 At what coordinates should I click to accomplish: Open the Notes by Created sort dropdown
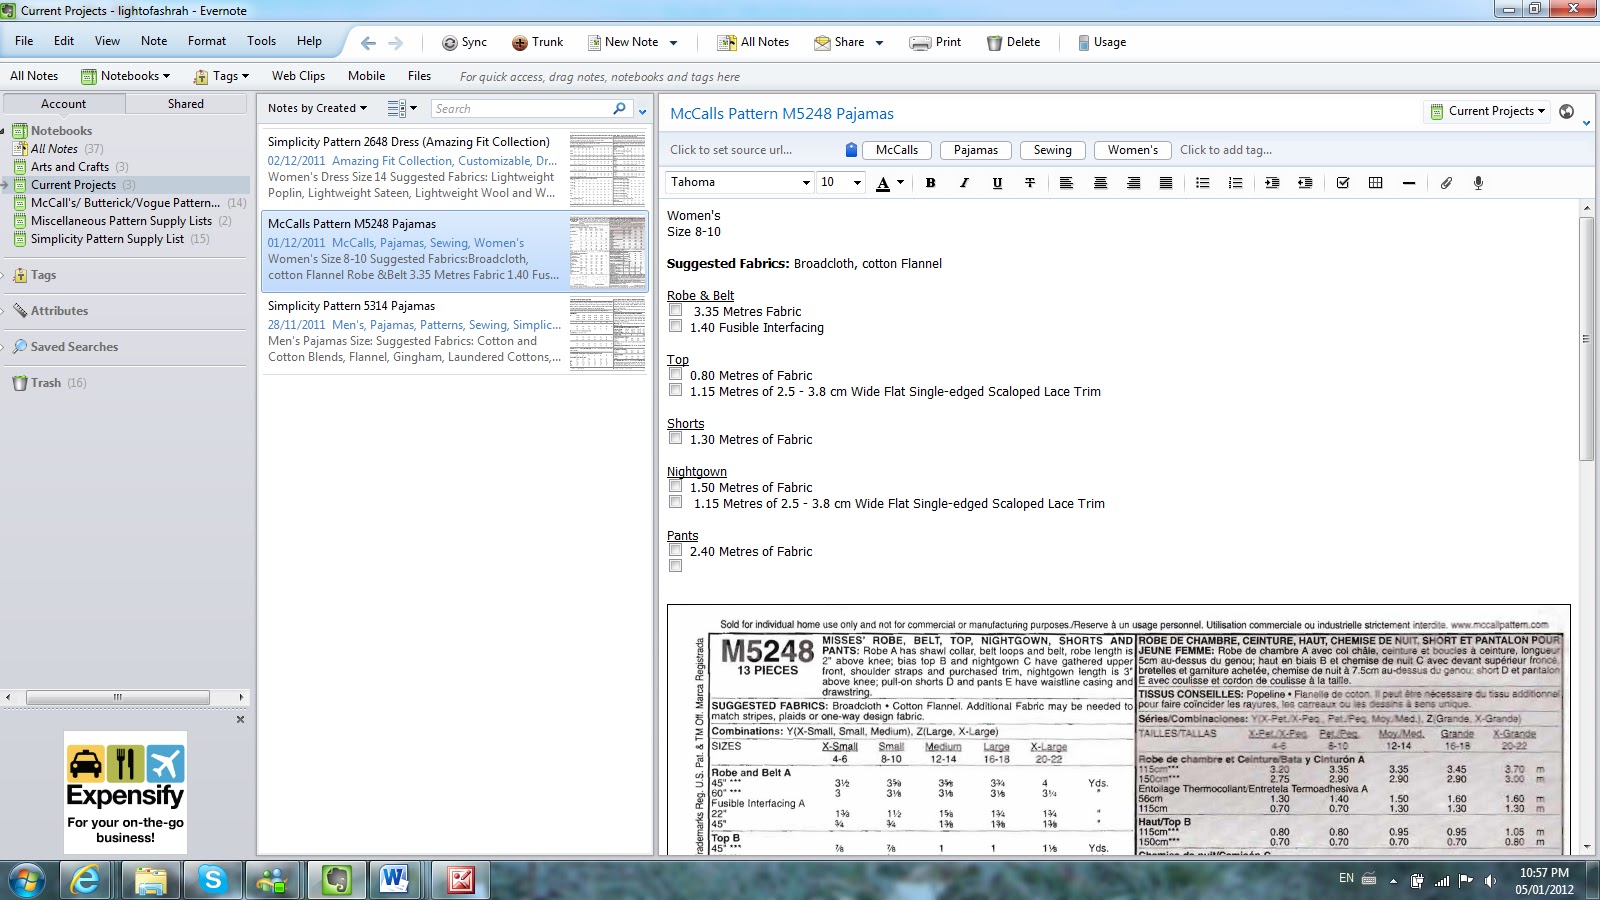point(317,108)
